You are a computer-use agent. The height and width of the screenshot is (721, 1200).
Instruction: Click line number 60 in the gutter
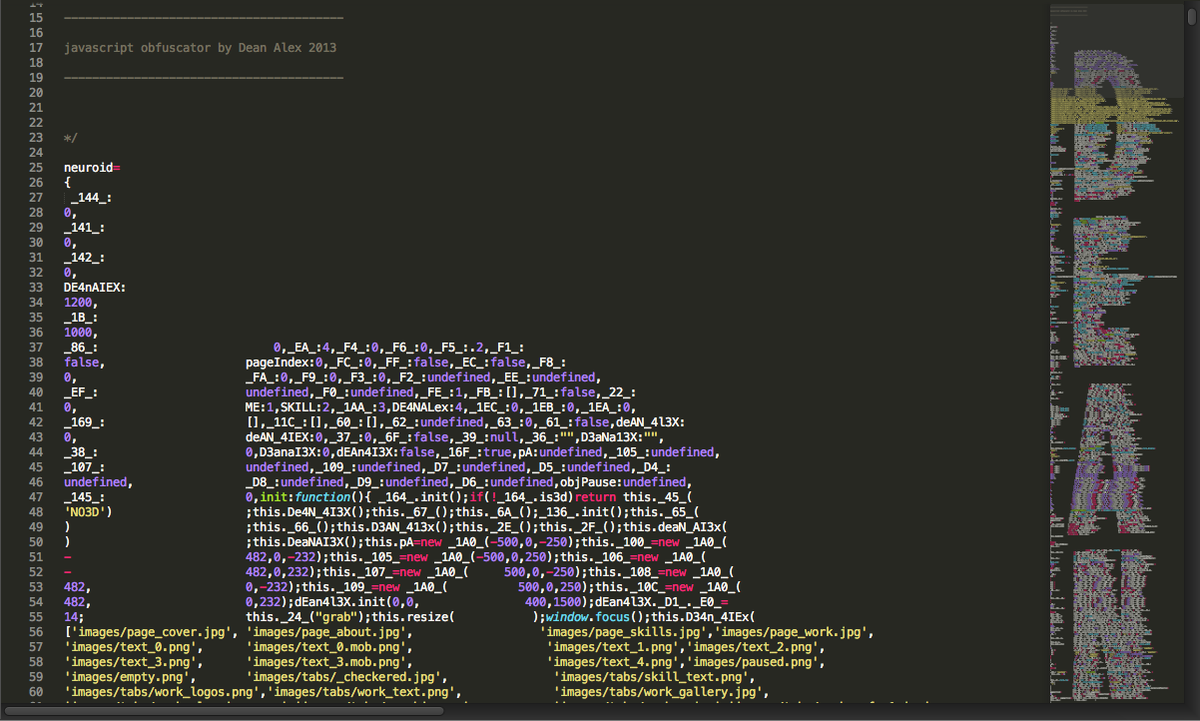coord(36,692)
